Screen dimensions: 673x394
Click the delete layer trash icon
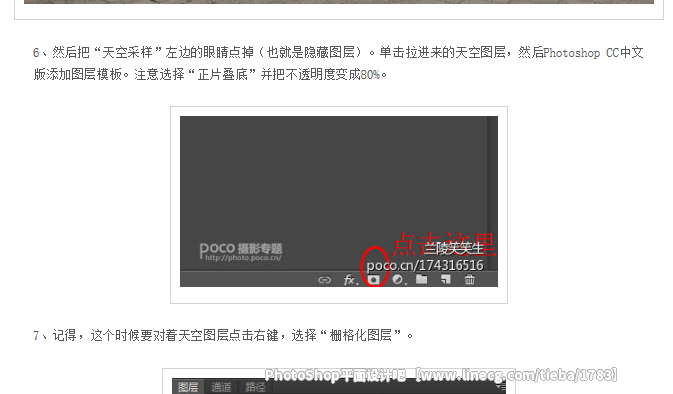(x=470, y=280)
